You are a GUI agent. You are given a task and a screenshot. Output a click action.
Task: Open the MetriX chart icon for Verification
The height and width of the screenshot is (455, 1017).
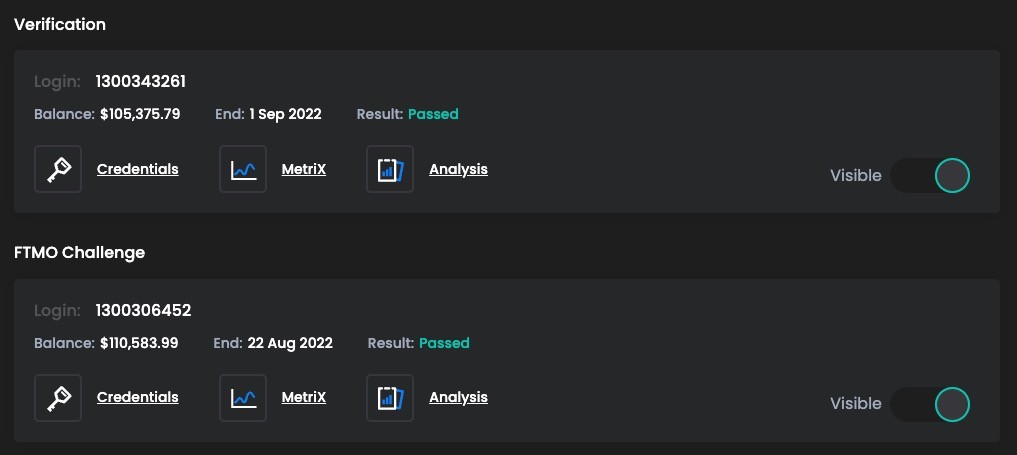click(243, 169)
